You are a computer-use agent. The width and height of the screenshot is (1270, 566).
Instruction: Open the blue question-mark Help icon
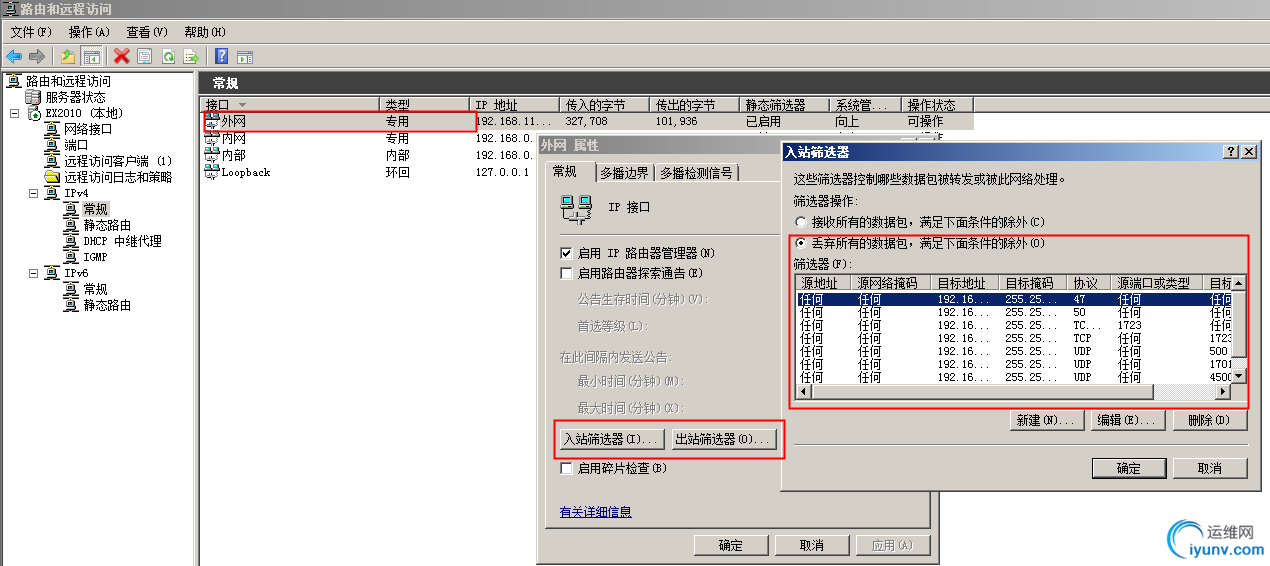(x=222, y=57)
